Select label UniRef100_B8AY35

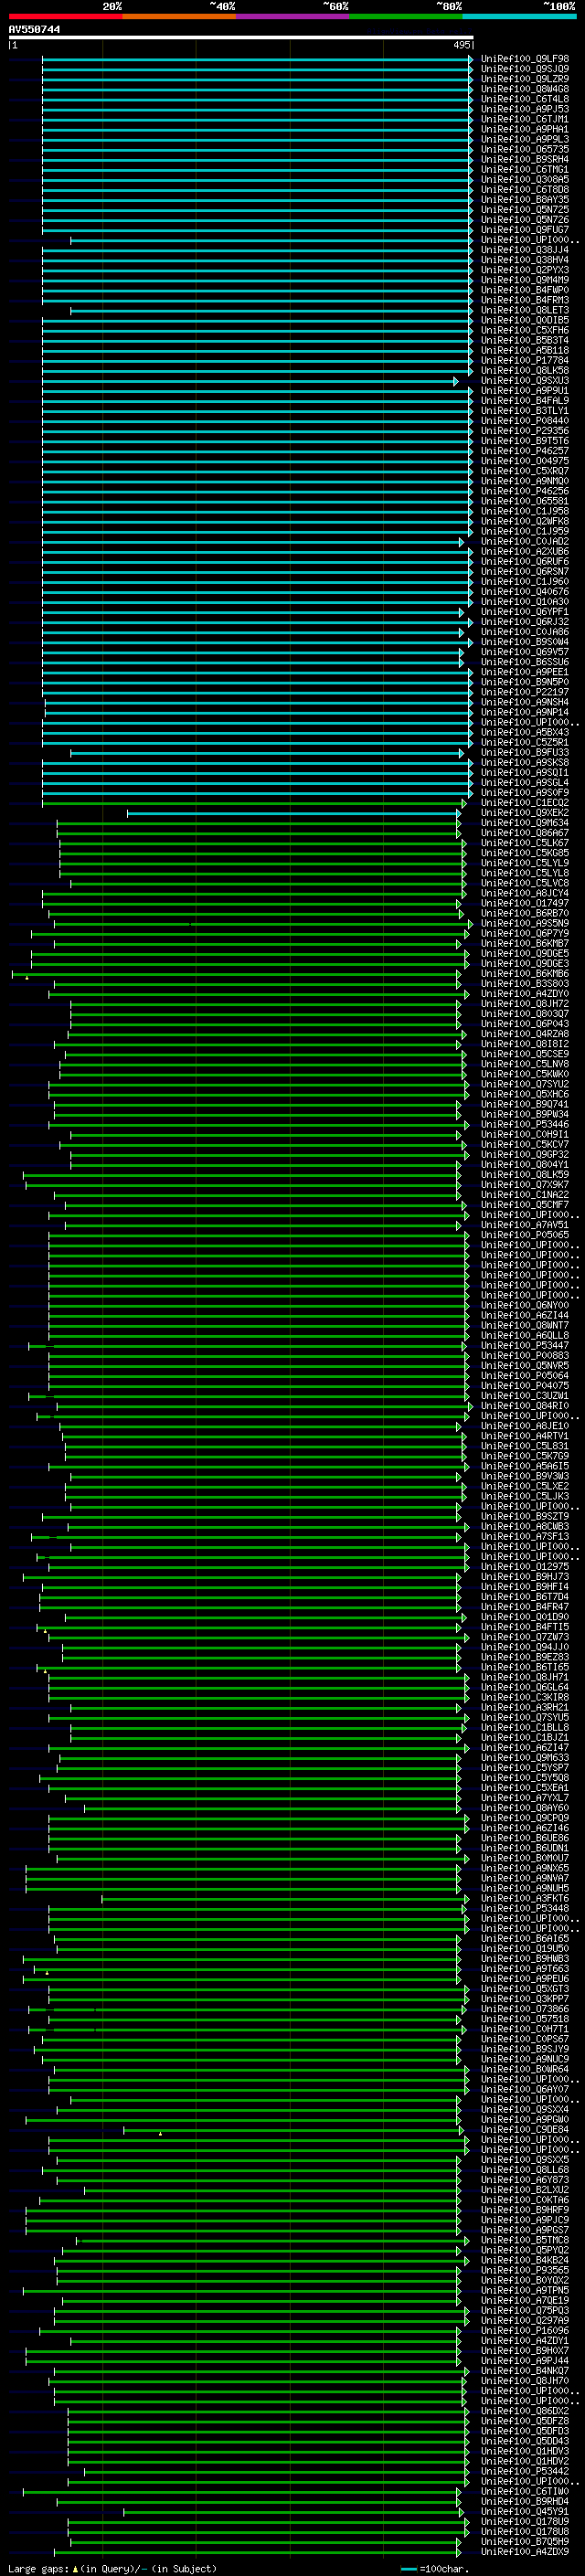point(525,200)
